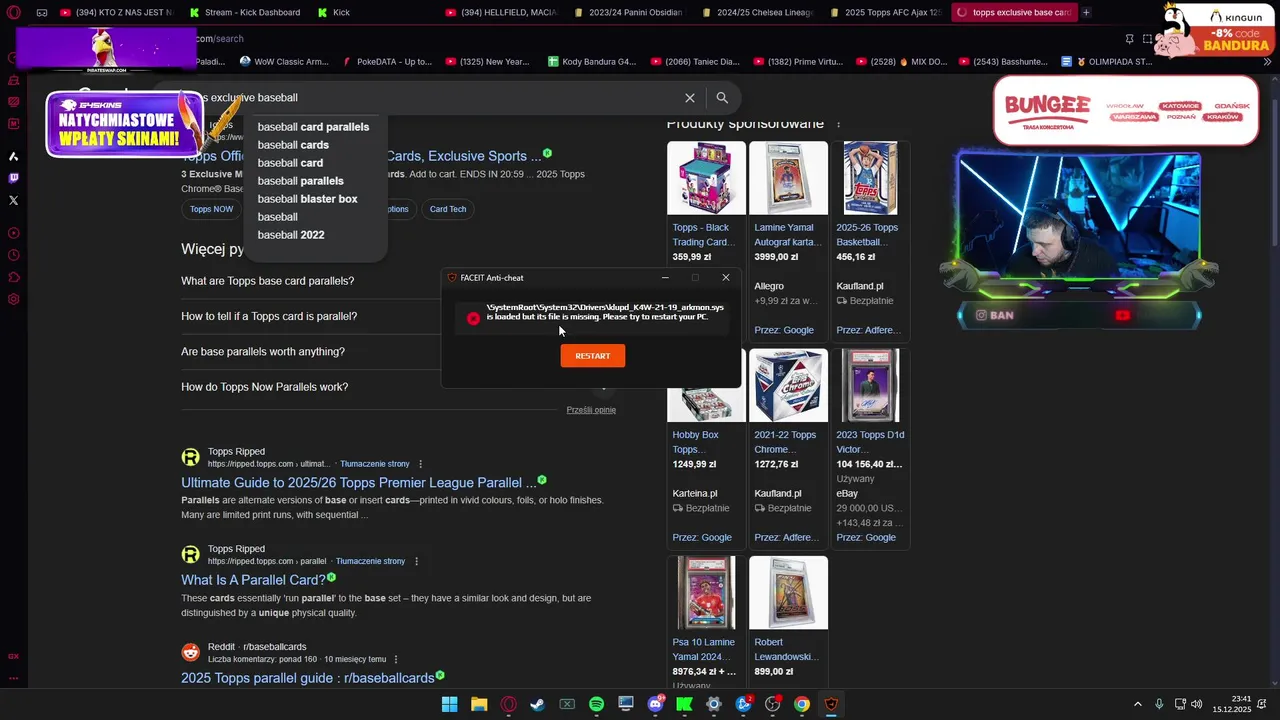1280x720 pixels.
Task: Expand Are base parallels worth anything question
Action: click(263, 352)
